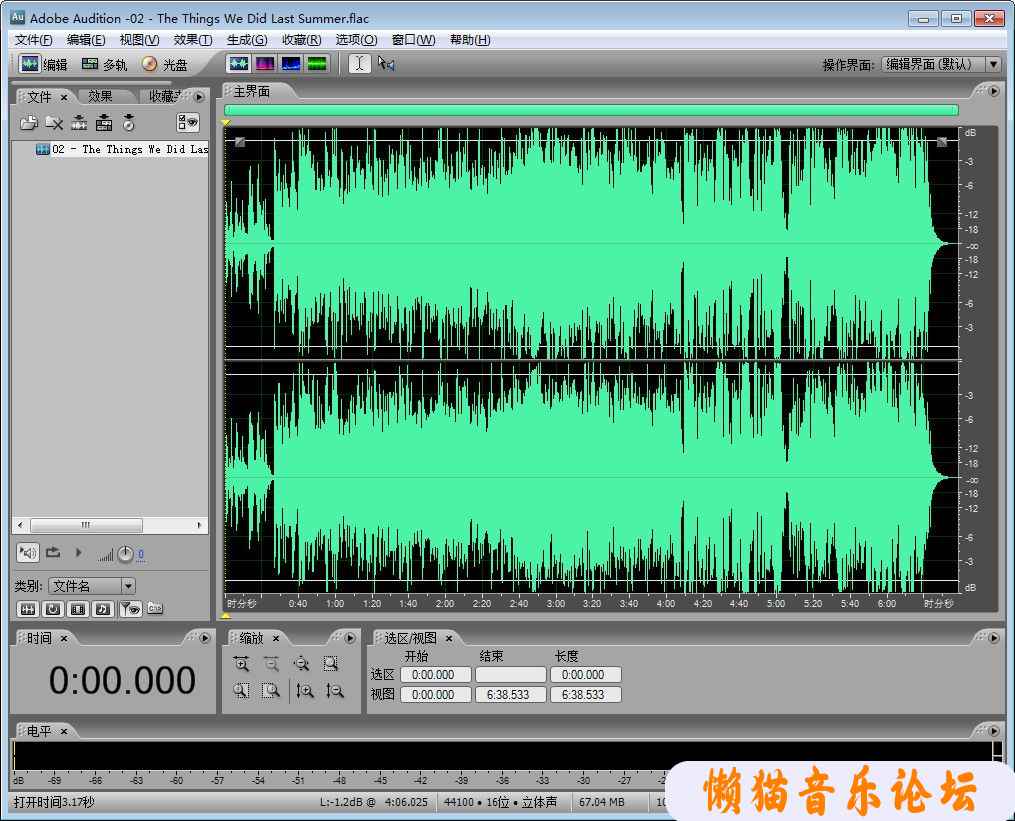The width and height of the screenshot is (1015, 821).
Task: Click the zoom to selection icon
Action: point(331,664)
